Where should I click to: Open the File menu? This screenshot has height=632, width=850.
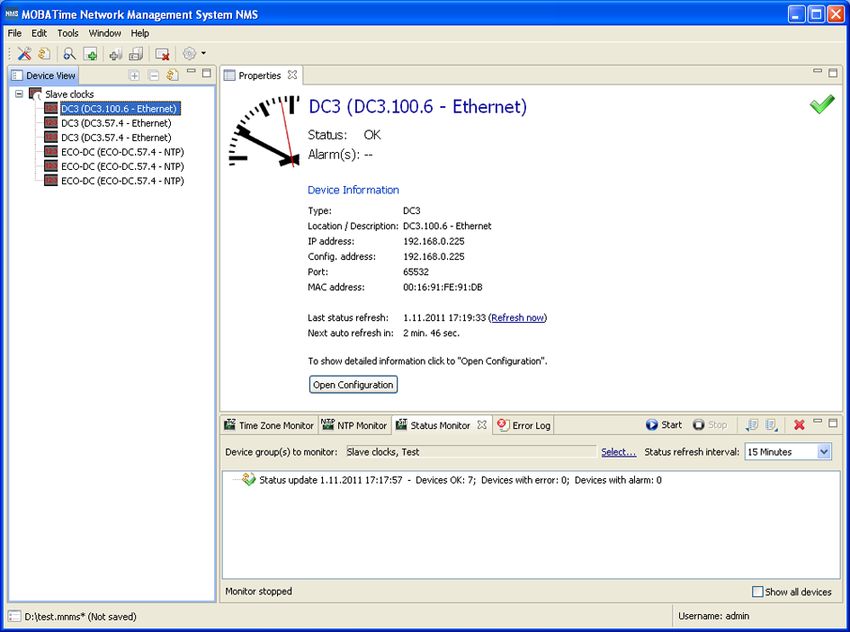(x=15, y=33)
